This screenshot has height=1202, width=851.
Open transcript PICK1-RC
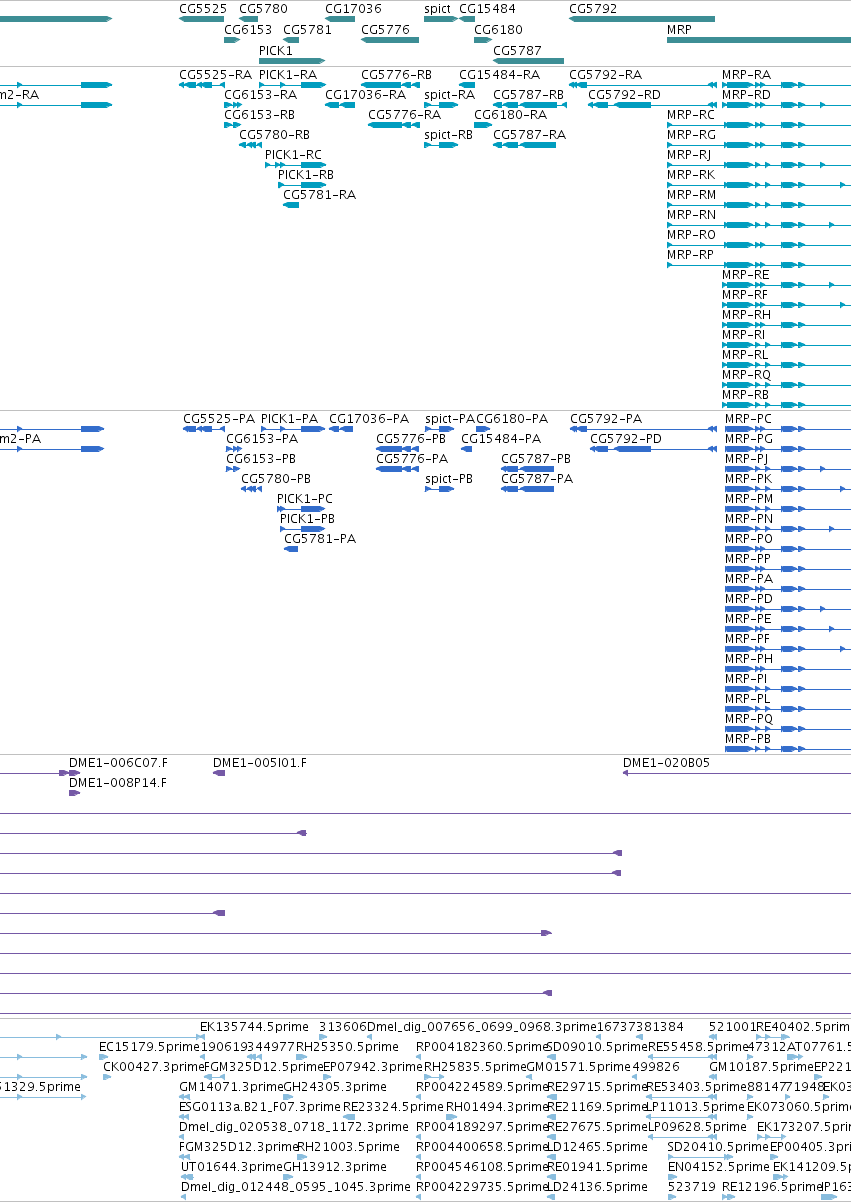click(x=294, y=154)
